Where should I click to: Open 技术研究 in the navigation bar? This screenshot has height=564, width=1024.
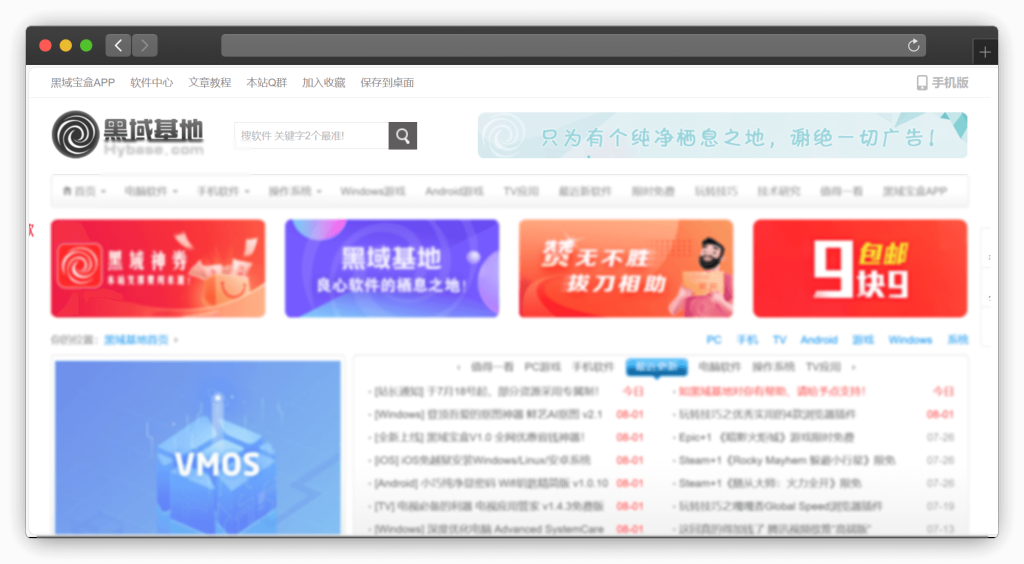(779, 191)
